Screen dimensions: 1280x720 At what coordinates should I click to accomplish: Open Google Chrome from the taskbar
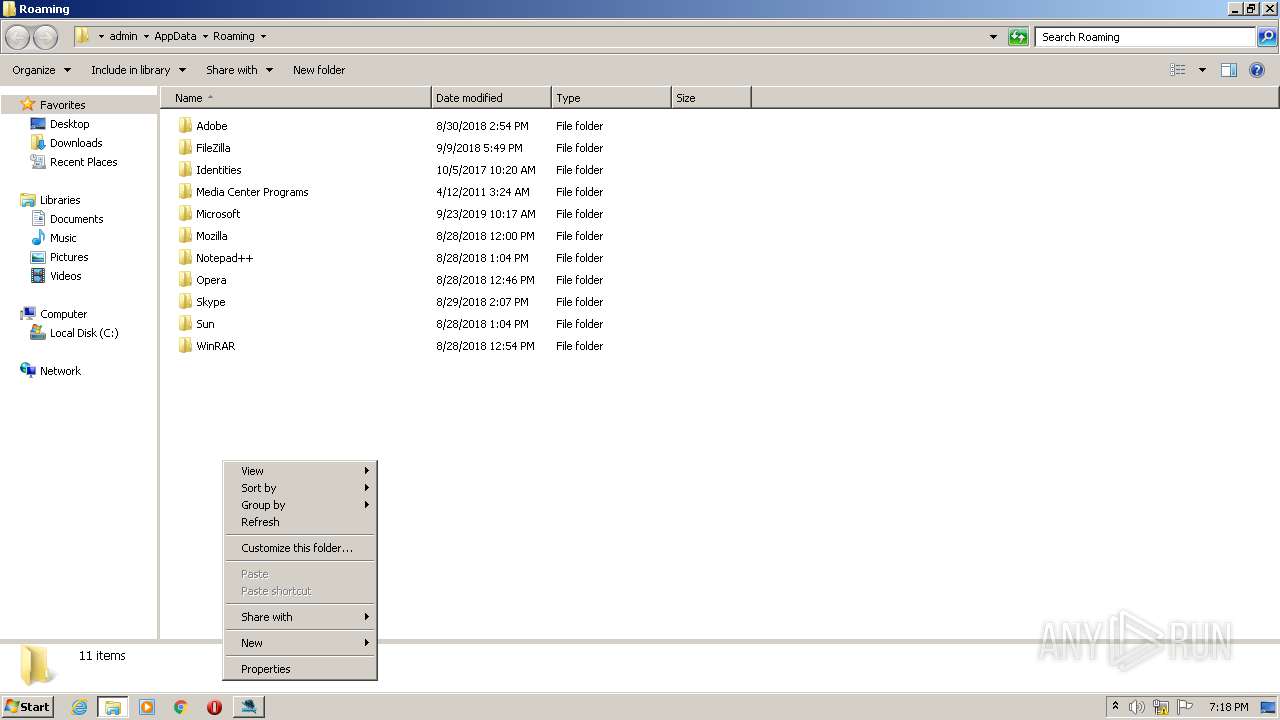181,707
